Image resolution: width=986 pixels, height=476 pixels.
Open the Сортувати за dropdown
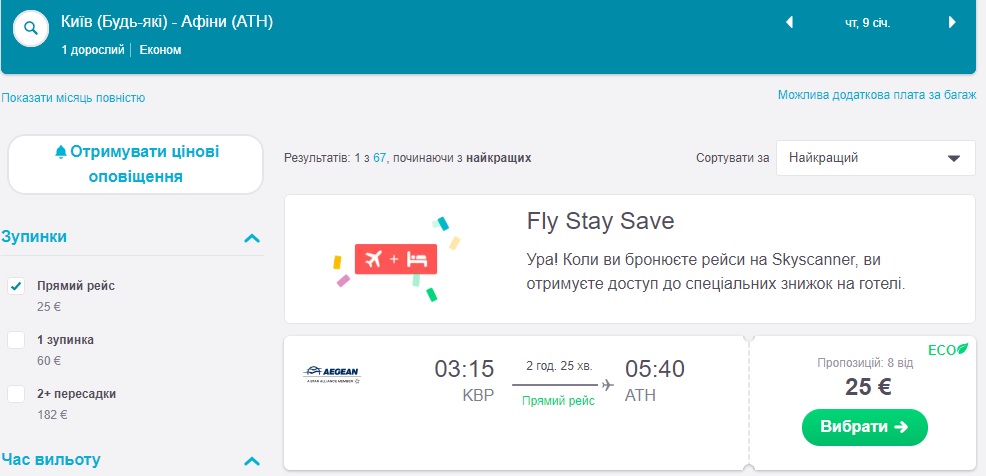tap(875, 158)
